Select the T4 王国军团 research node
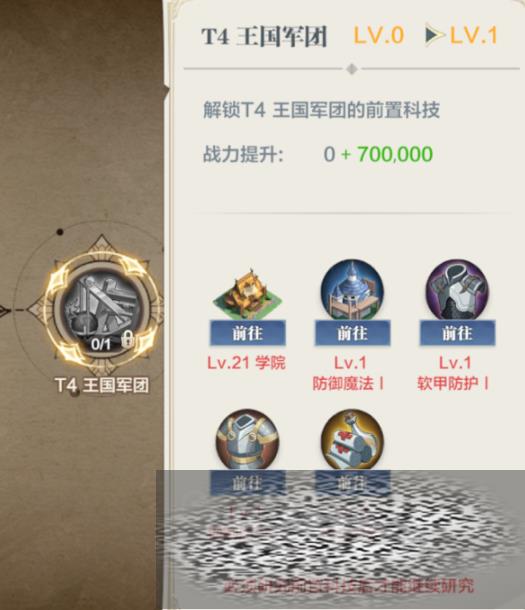 coord(102,310)
